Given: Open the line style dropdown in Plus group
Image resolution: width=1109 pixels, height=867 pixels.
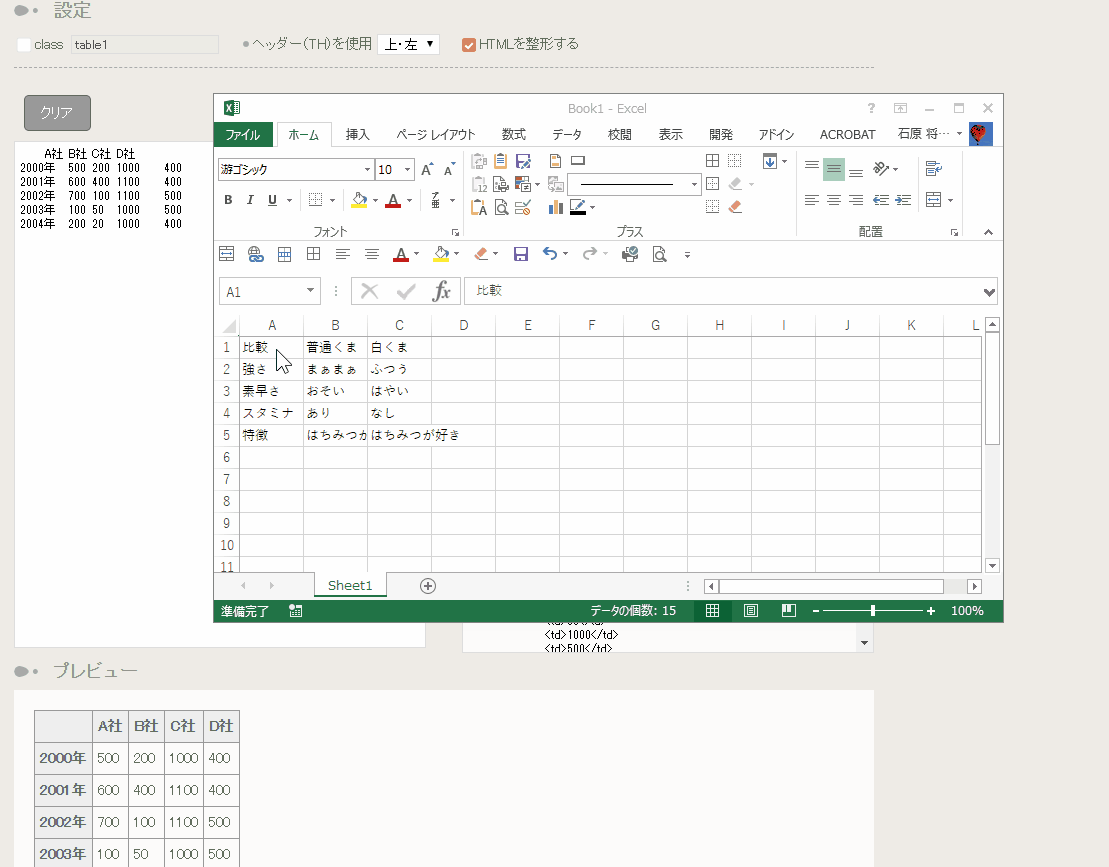Looking at the screenshot, I should [x=694, y=184].
